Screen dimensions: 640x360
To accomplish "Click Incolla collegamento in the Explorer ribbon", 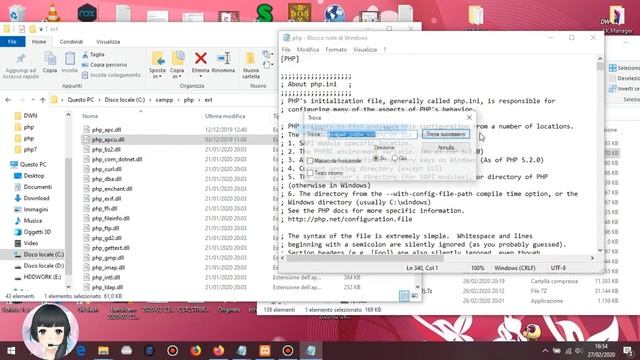I will 111,75.
